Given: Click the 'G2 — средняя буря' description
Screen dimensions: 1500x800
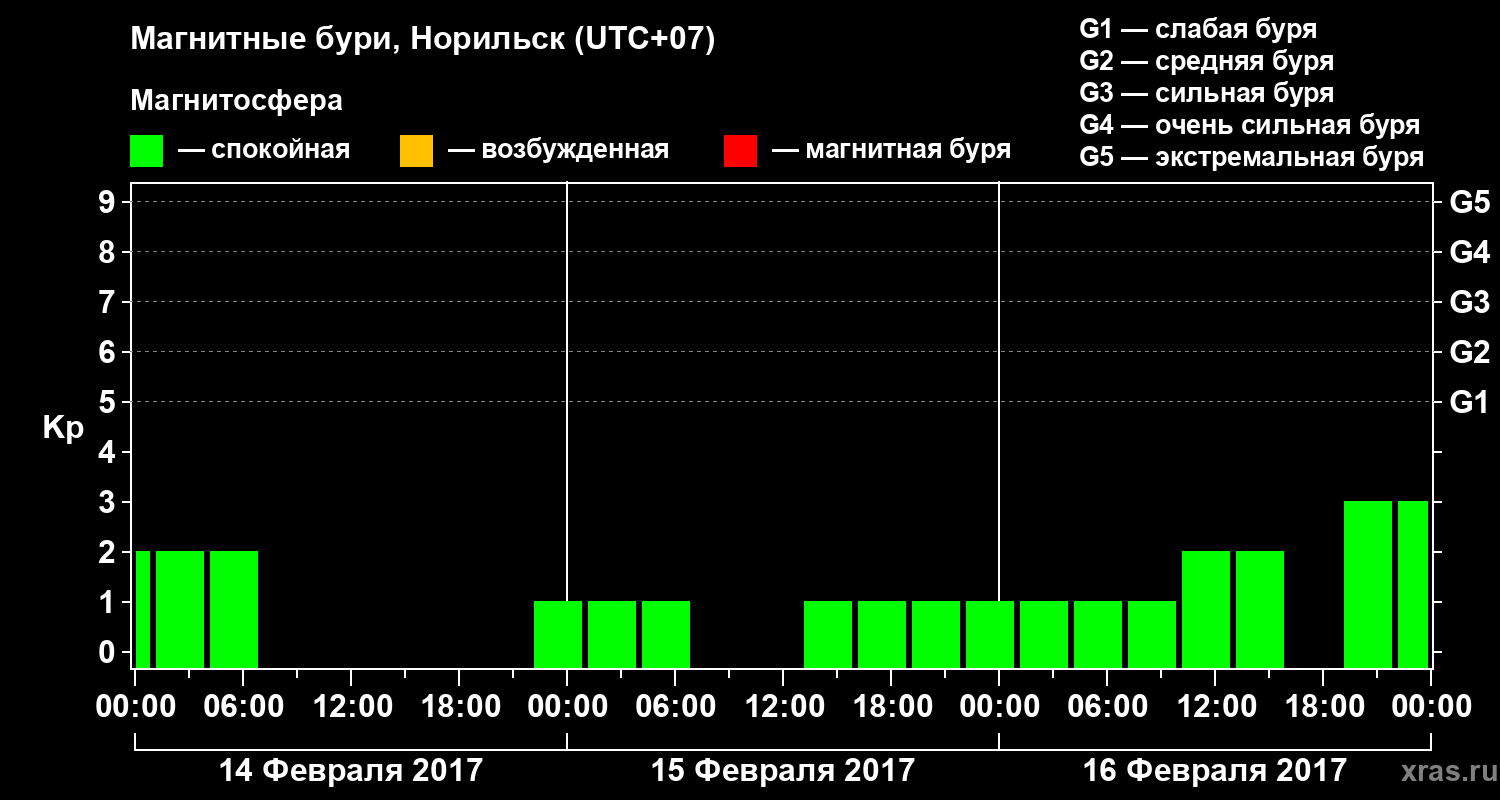Looking at the screenshot, I should point(1206,61).
